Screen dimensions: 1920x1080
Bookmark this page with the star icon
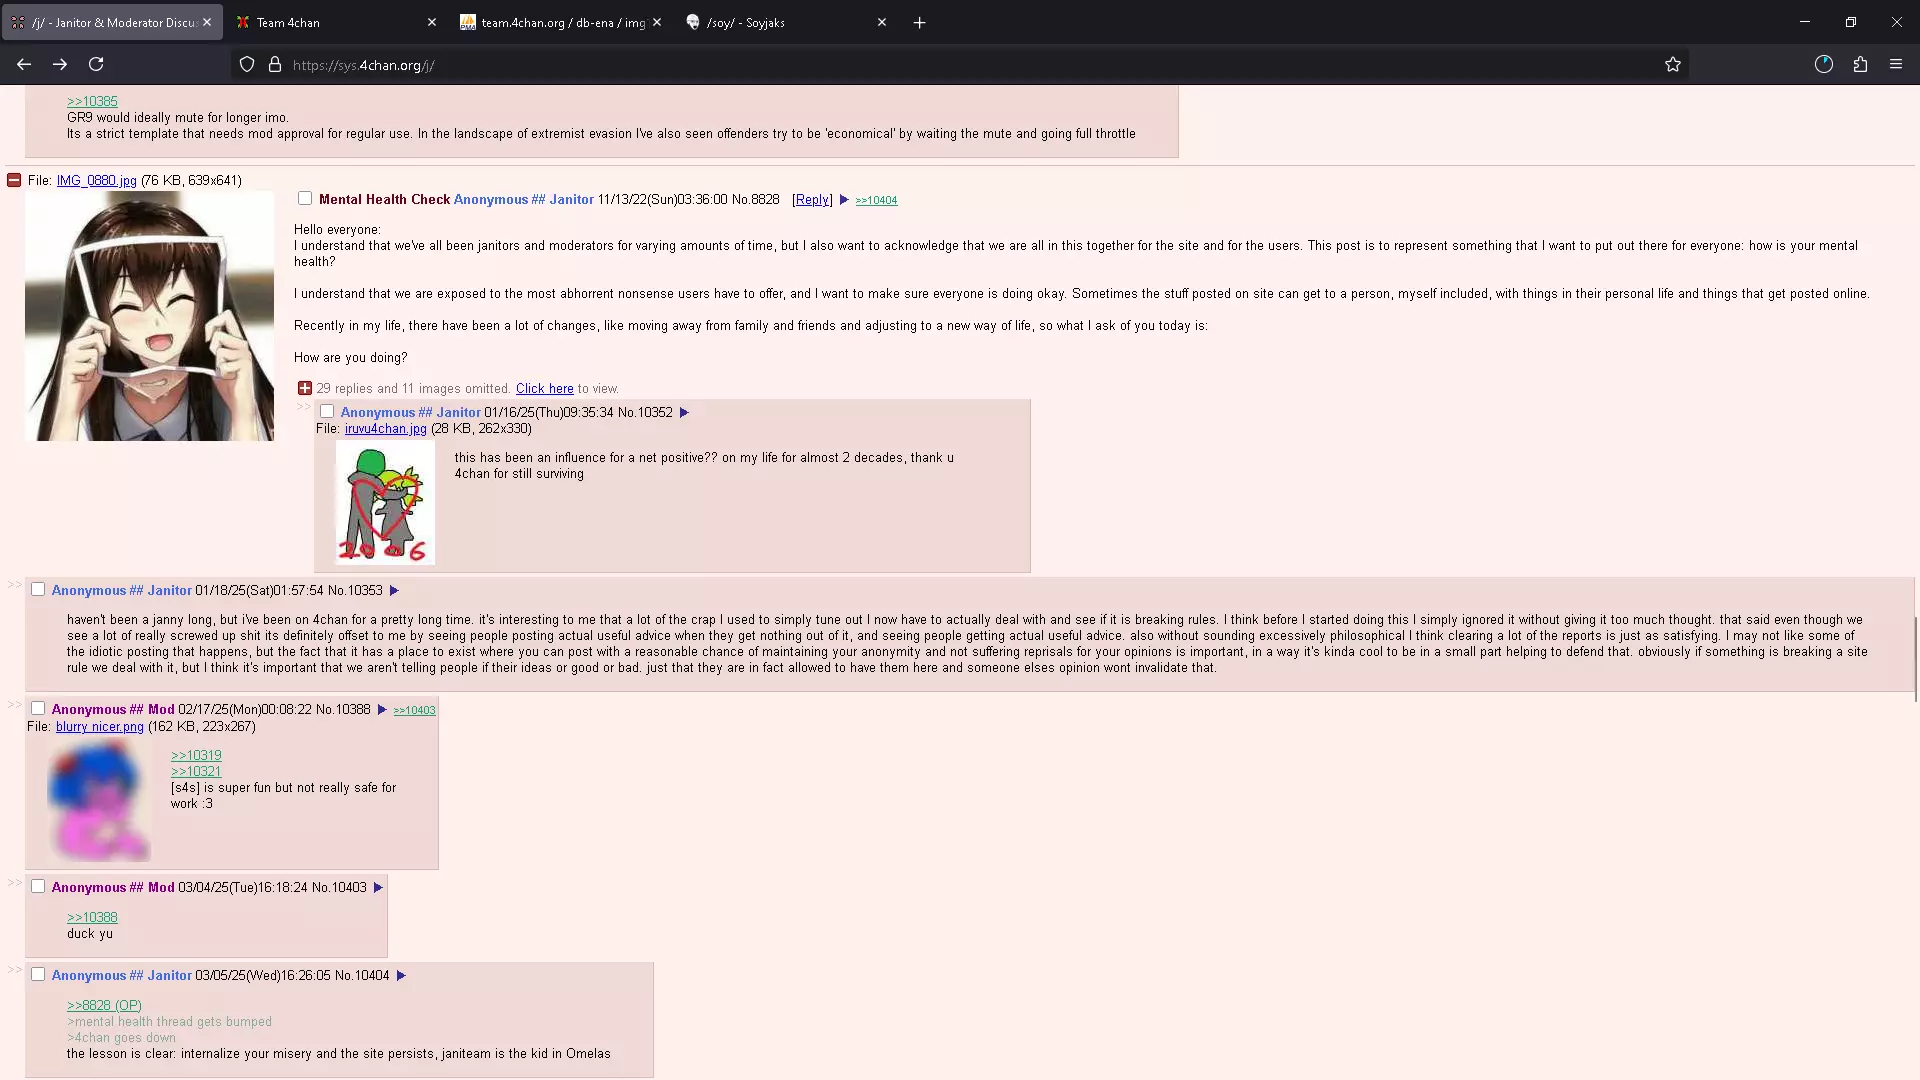pyautogui.click(x=1673, y=65)
